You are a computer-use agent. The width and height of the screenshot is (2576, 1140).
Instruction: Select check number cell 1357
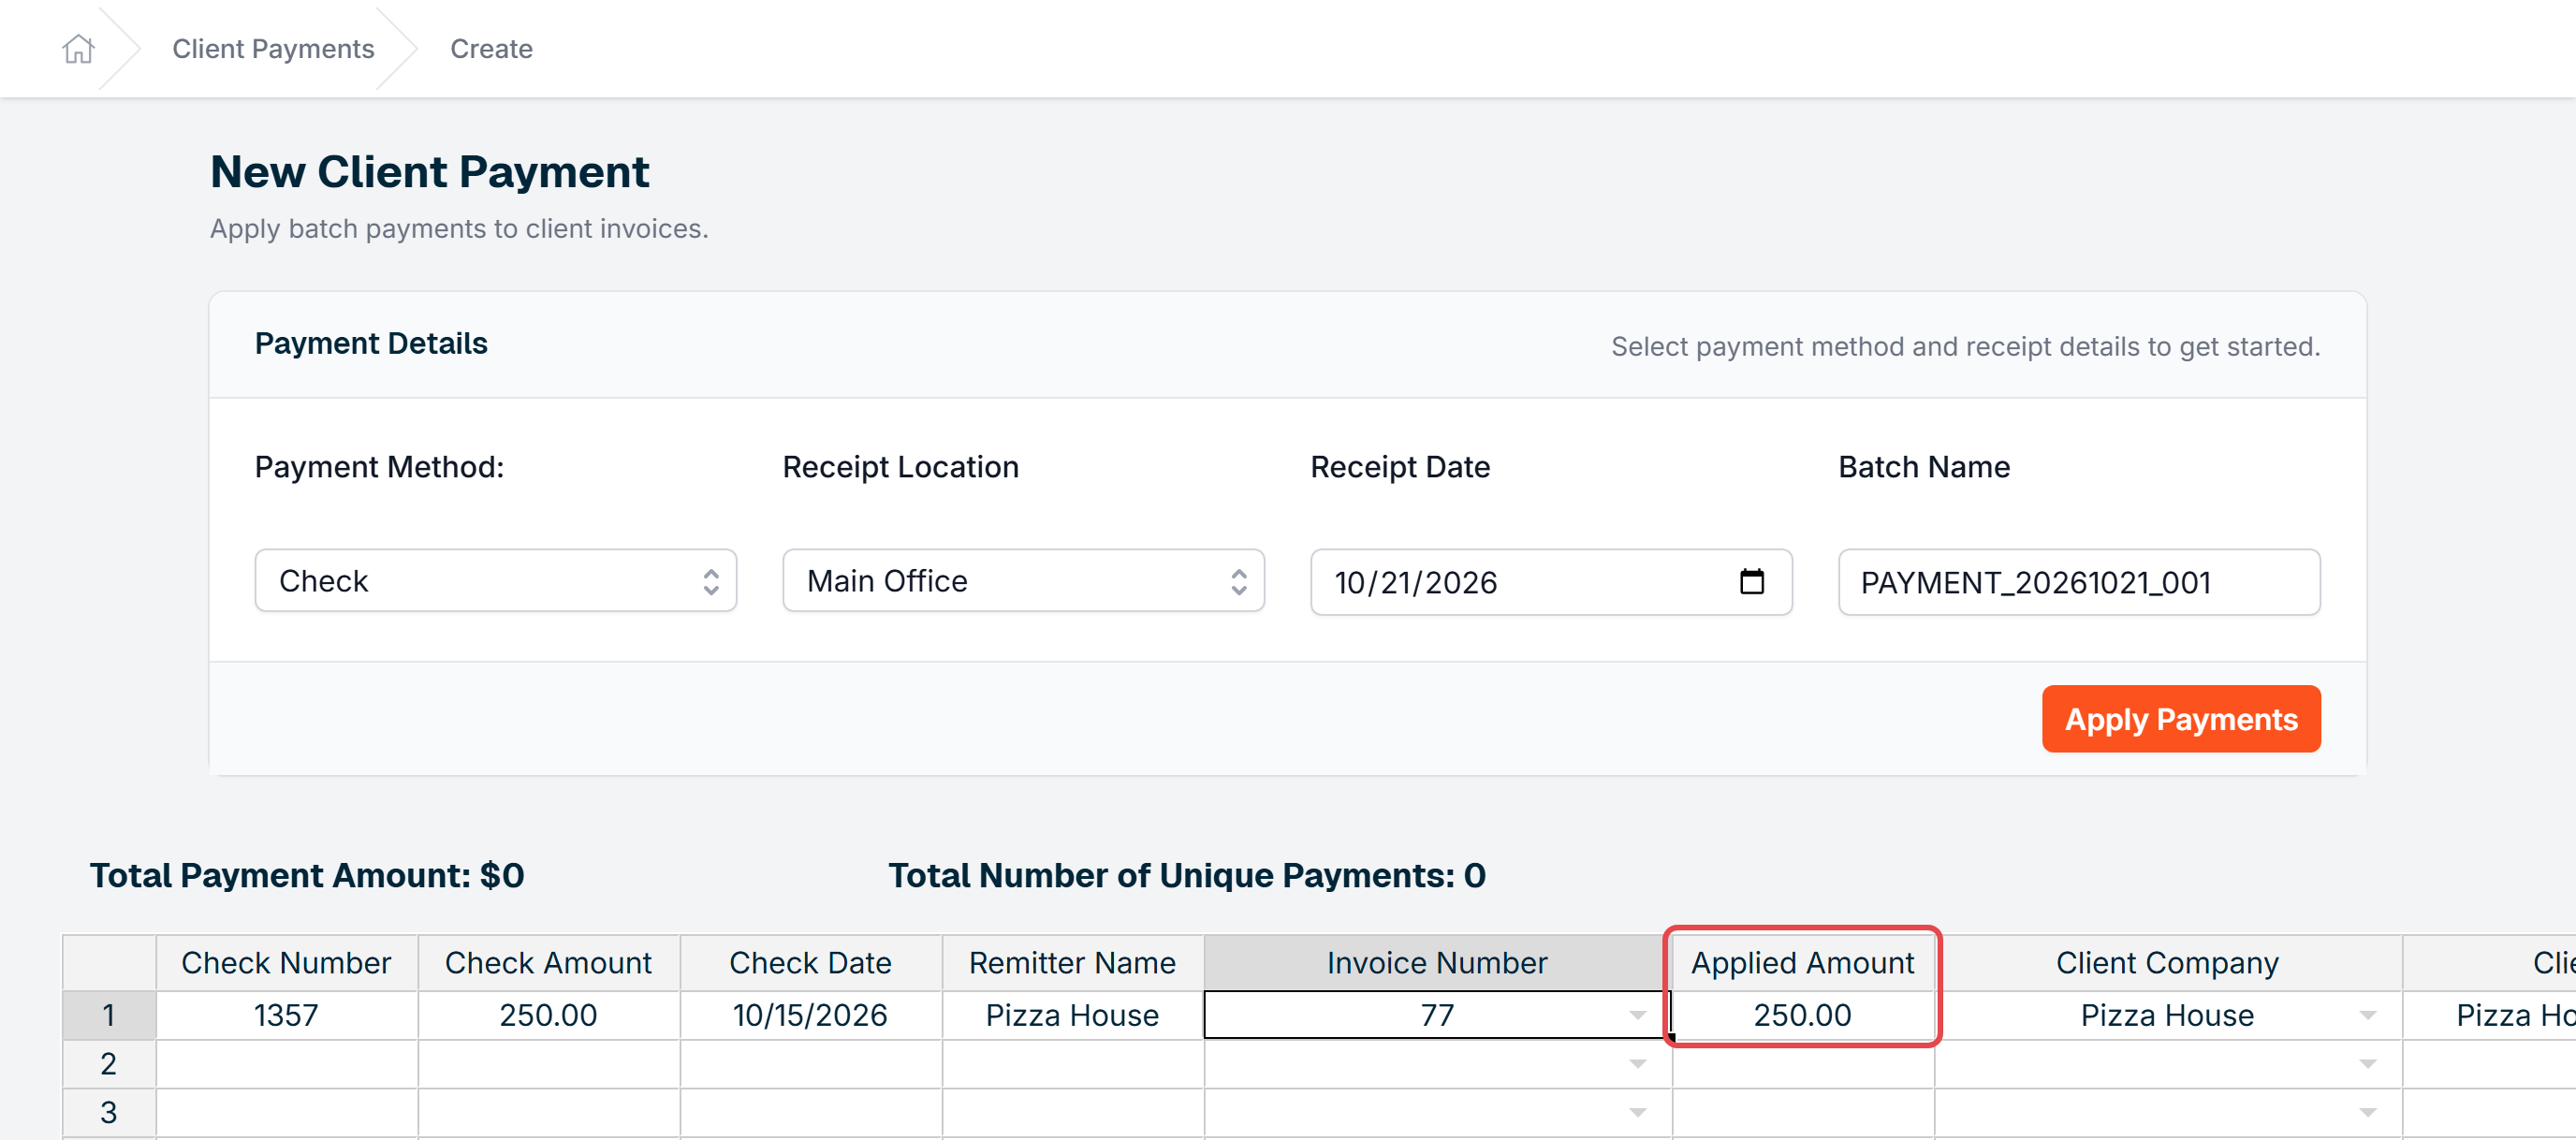coord(286,1015)
